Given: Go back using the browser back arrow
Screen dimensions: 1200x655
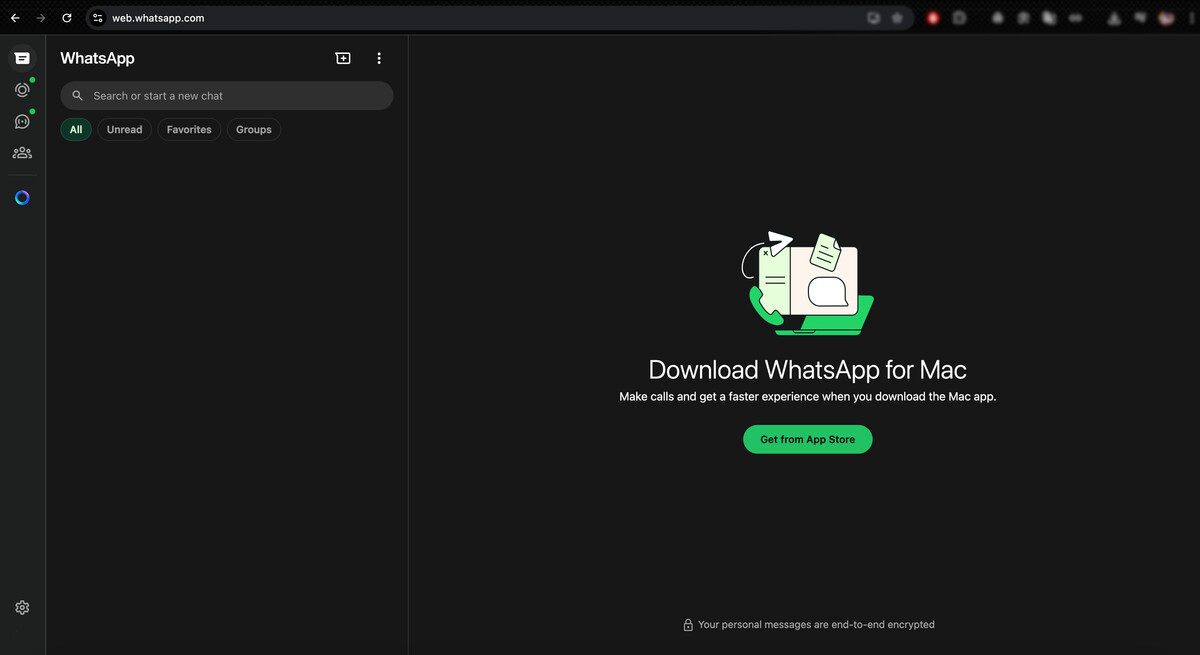Looking at the screenshot, I should tap(15, 18).
